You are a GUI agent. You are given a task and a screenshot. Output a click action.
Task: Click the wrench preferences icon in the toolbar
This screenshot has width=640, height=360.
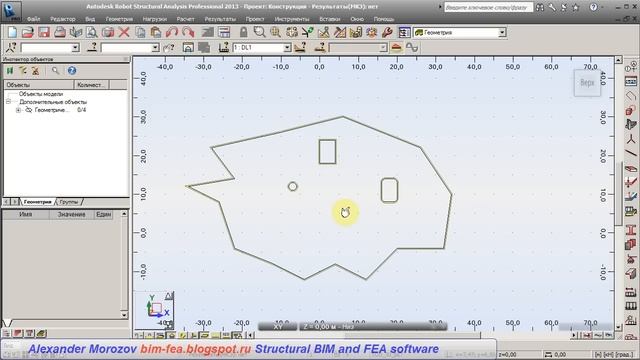pos(387,32)
